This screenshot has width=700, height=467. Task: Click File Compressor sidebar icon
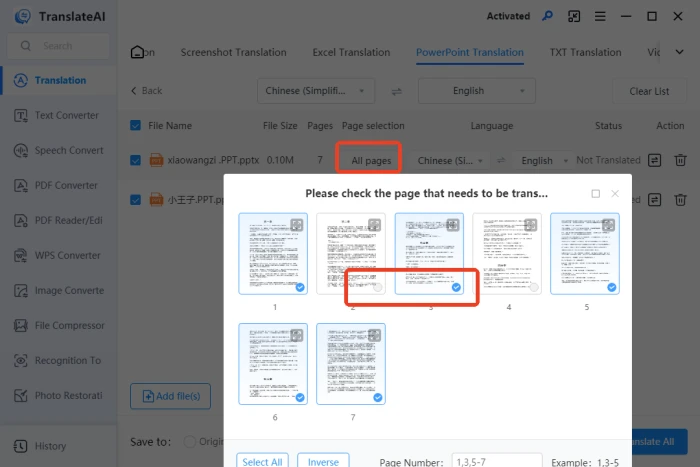pos(21,325)
